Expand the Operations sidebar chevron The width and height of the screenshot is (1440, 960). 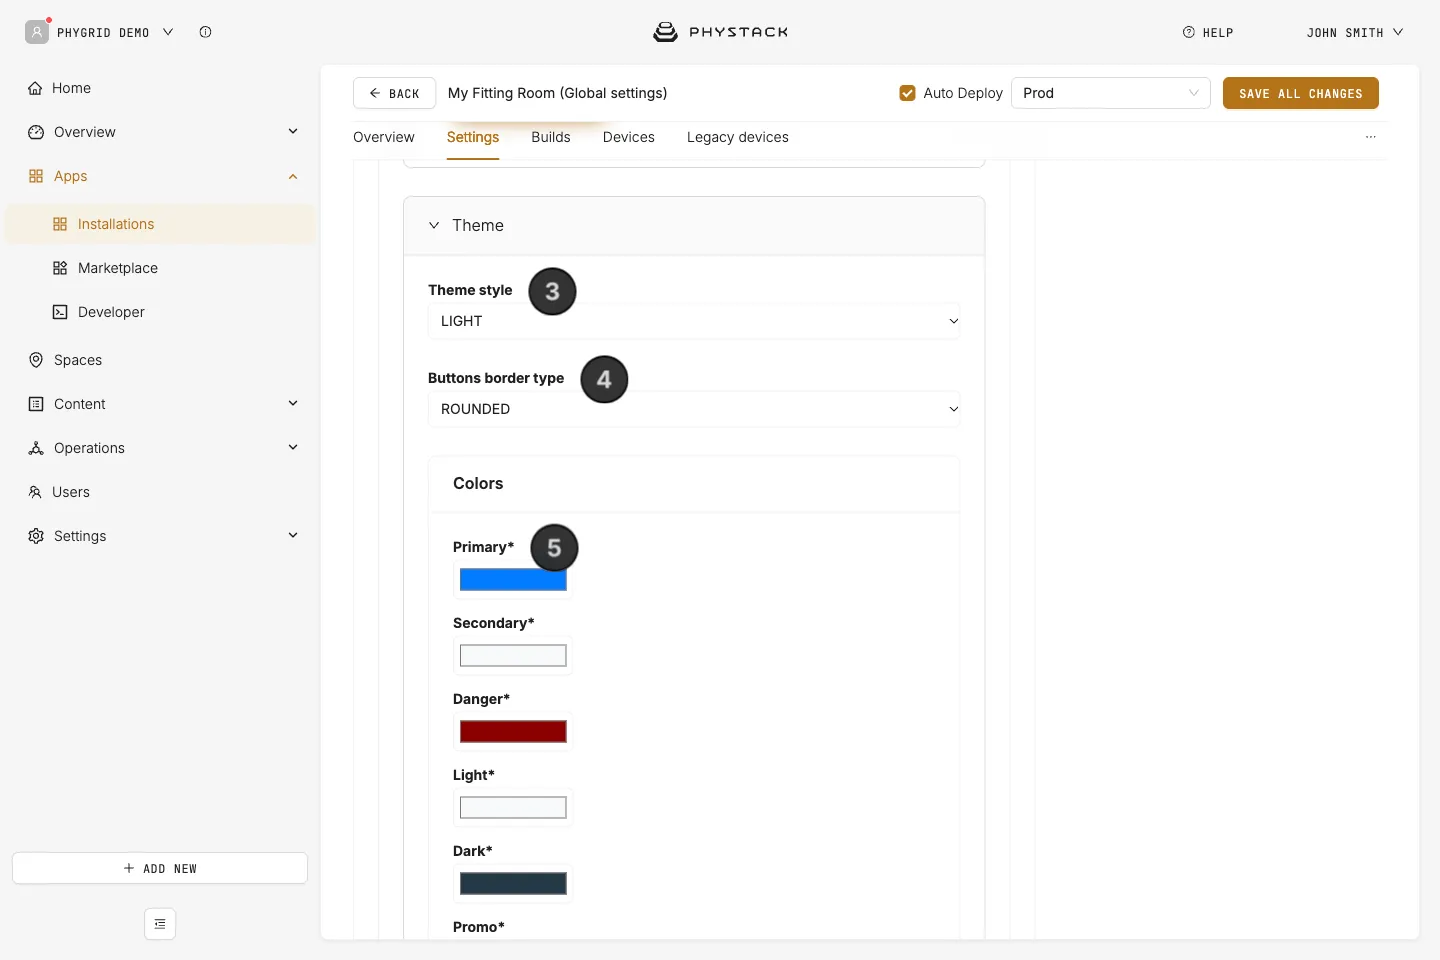coord(293,447)
